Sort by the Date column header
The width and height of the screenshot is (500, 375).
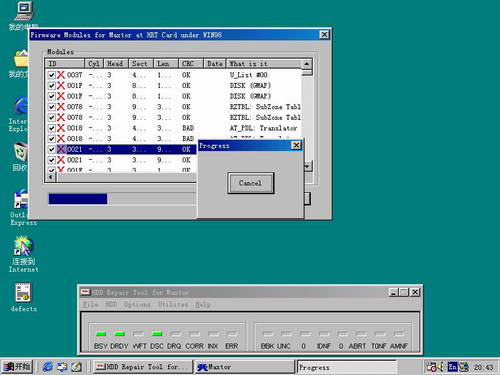(x=215, y=64)
